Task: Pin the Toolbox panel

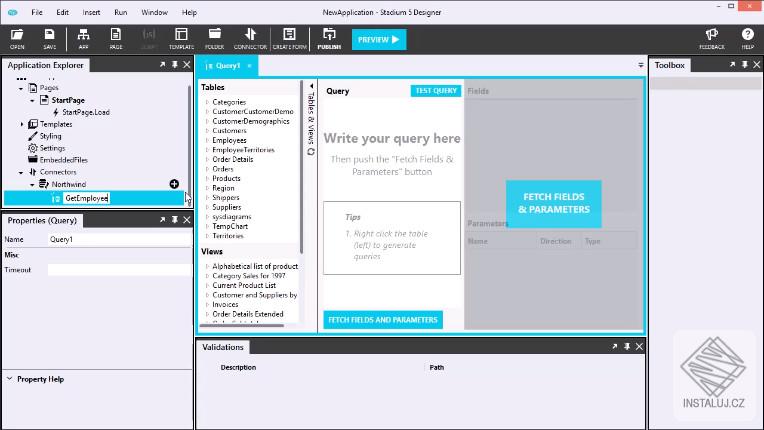Action: [x=745, y=64]
